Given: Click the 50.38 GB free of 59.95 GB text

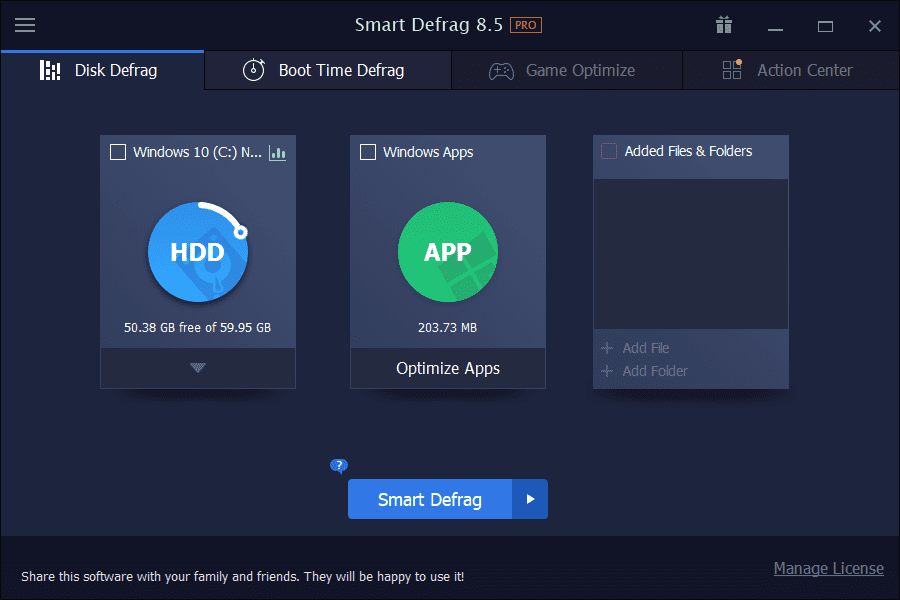Looking at the screenshot, I should point(197,327).
